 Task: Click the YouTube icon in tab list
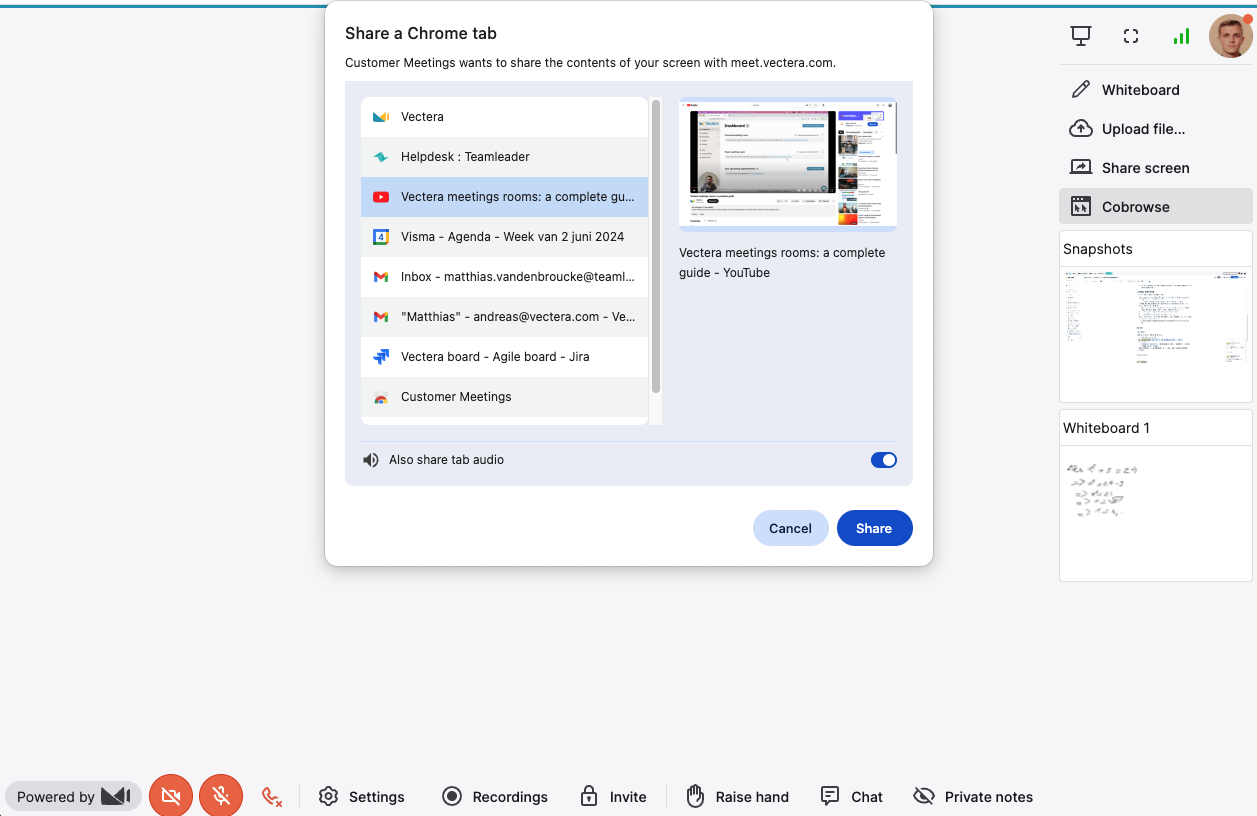pos(381,197)
